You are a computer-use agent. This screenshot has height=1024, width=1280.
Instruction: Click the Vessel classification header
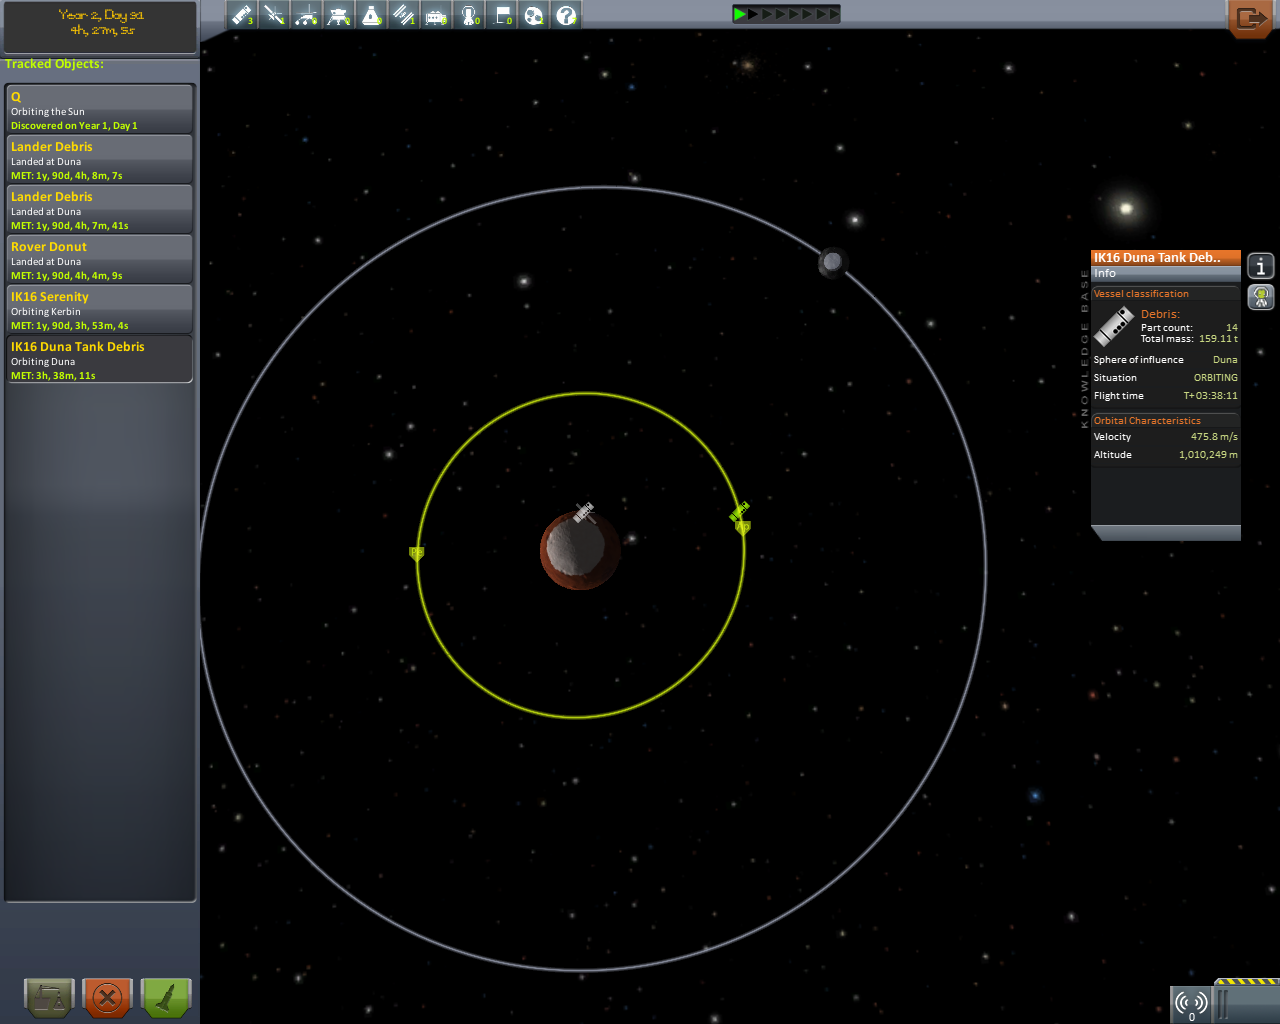pos(1141,294)
